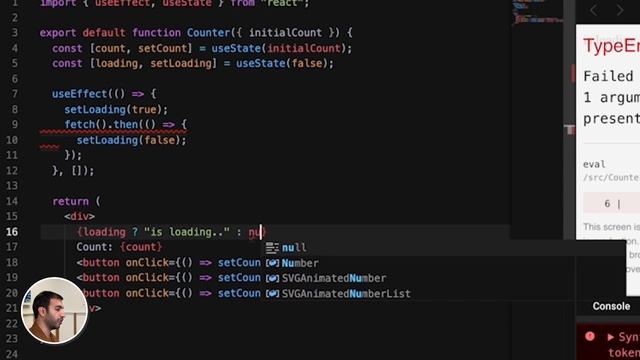Viewport: 640px width, 360px height.
Task: Click the '"is loading.."' string on line 16
Action: pos(187,232)
